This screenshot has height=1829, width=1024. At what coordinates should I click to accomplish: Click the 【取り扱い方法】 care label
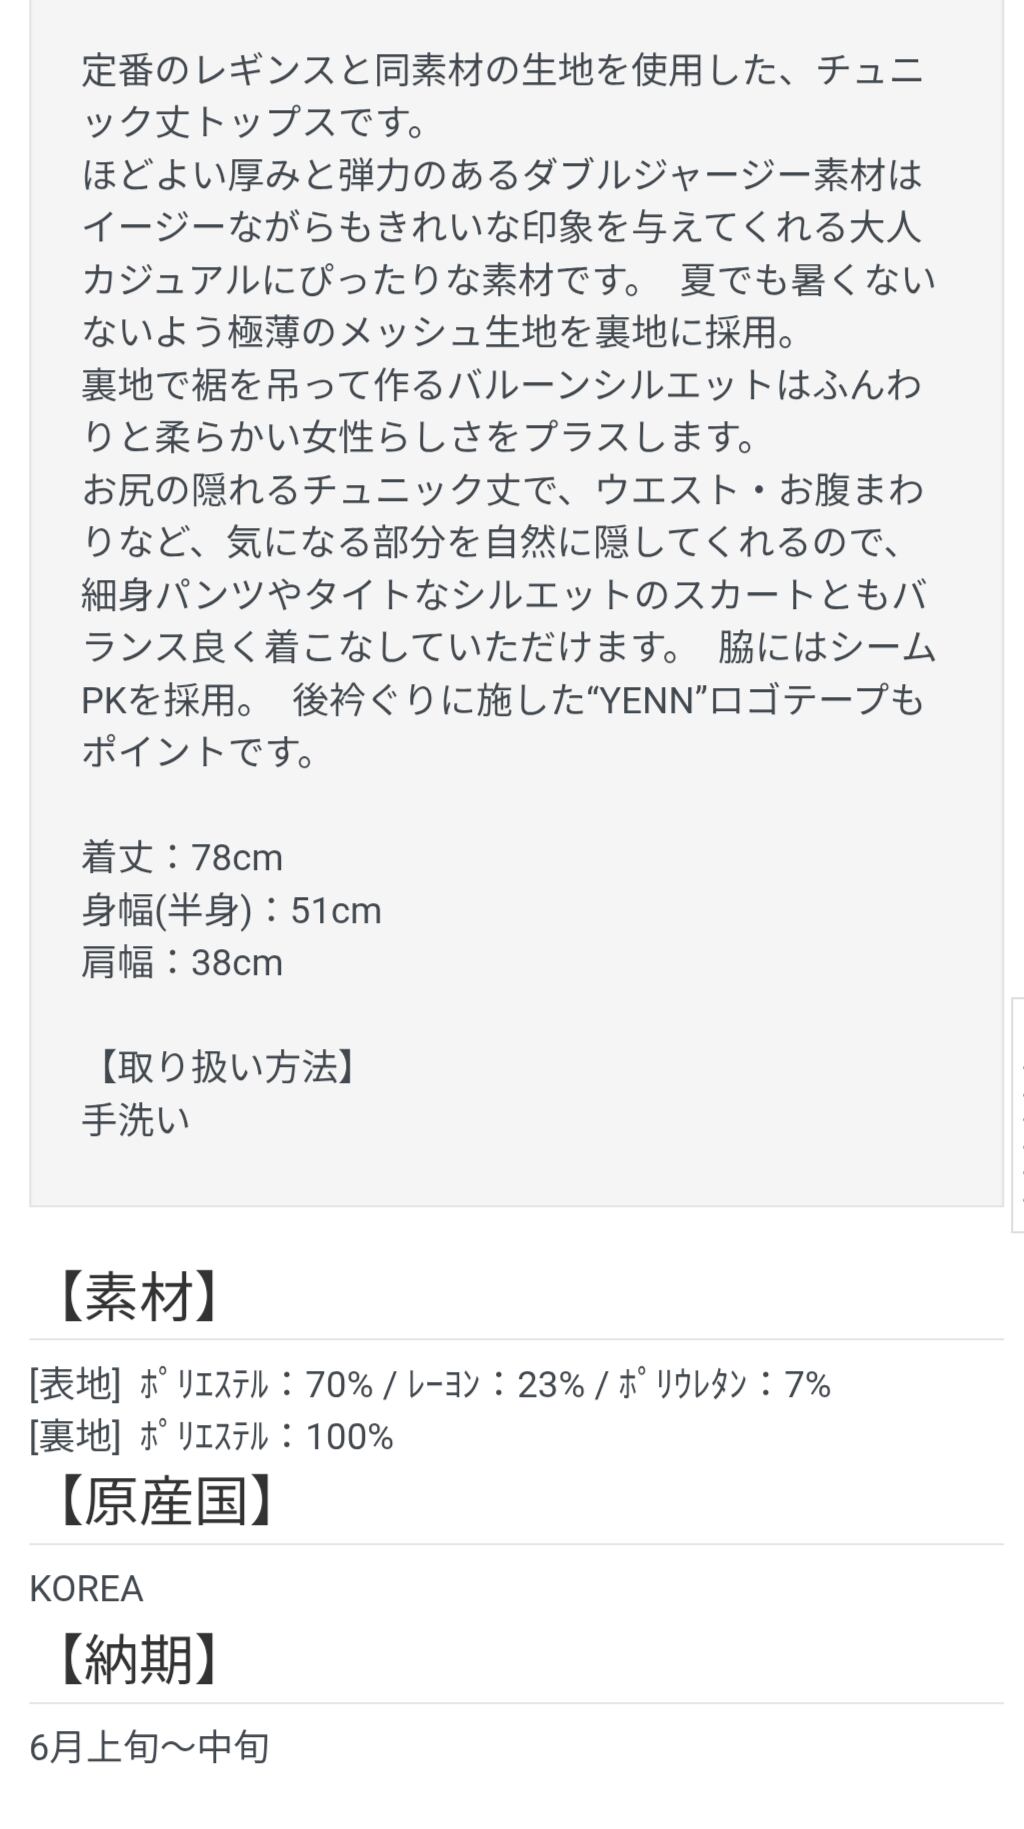coord(225,1068)
